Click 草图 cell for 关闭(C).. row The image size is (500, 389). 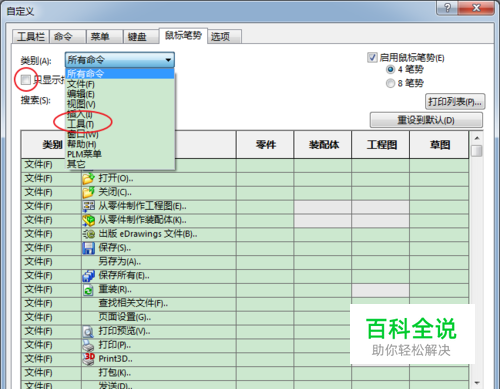pyautogui.click(x=439, y=192)
